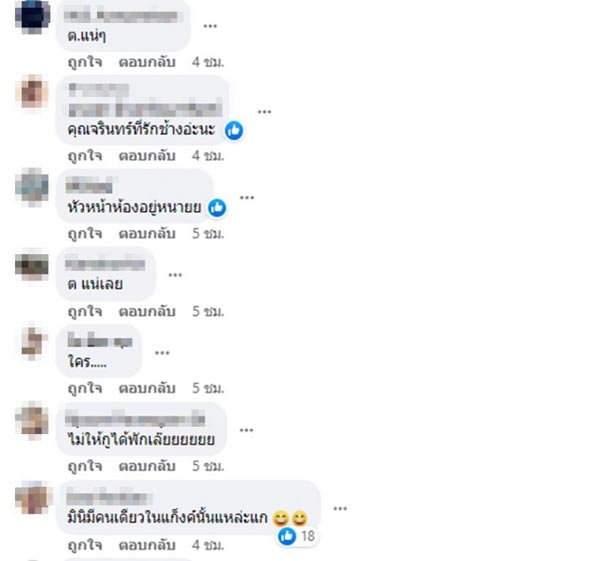Like the 'ด.แน่ๆ' comment via ถูกใจ

click(x=85, y=62)
